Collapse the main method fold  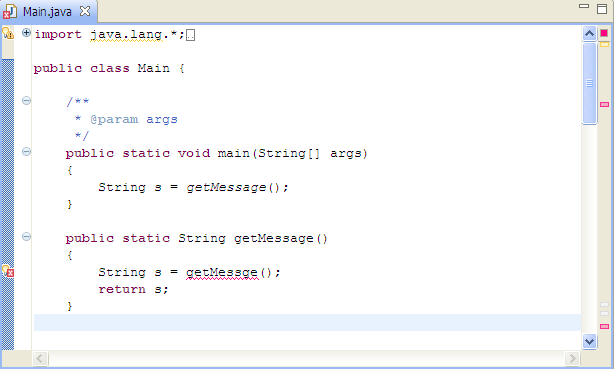(26, 152)
